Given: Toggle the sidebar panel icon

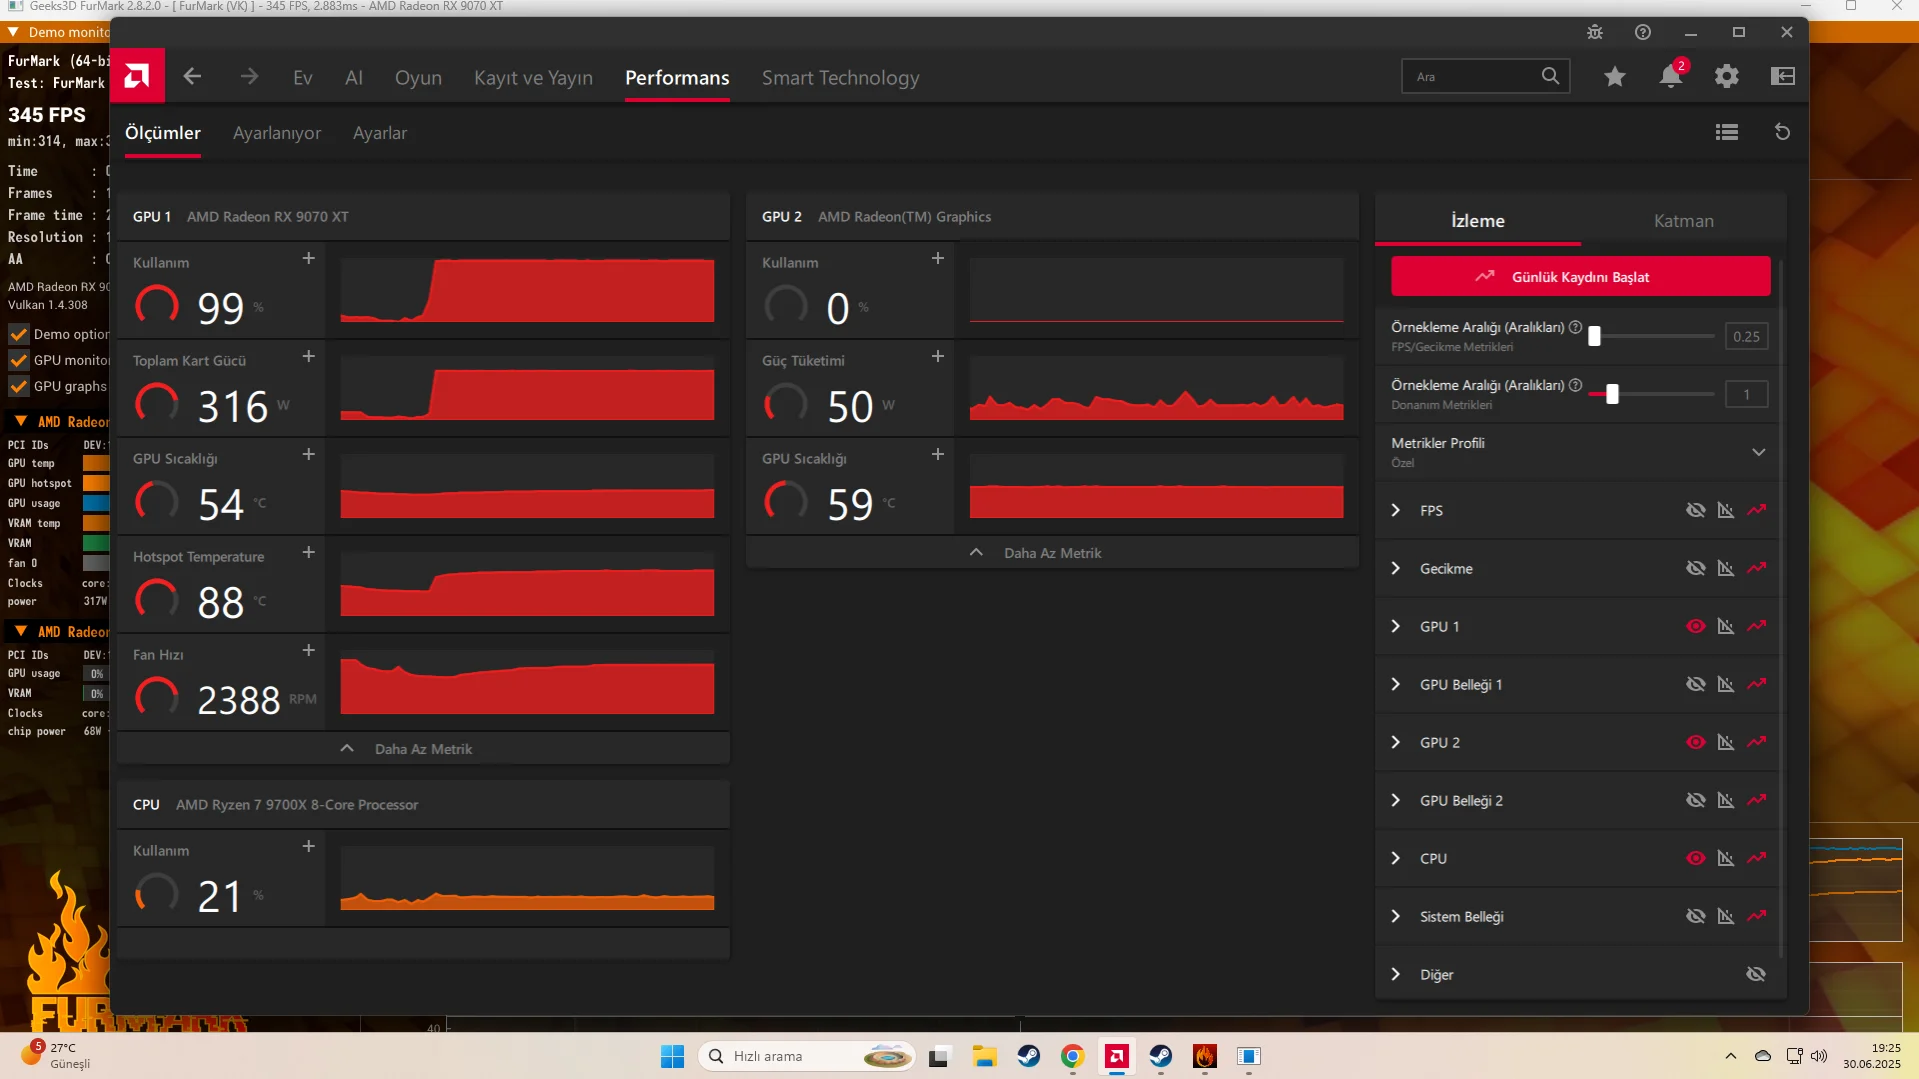Looking at the screenshot, I should [x=1783, y=76].
